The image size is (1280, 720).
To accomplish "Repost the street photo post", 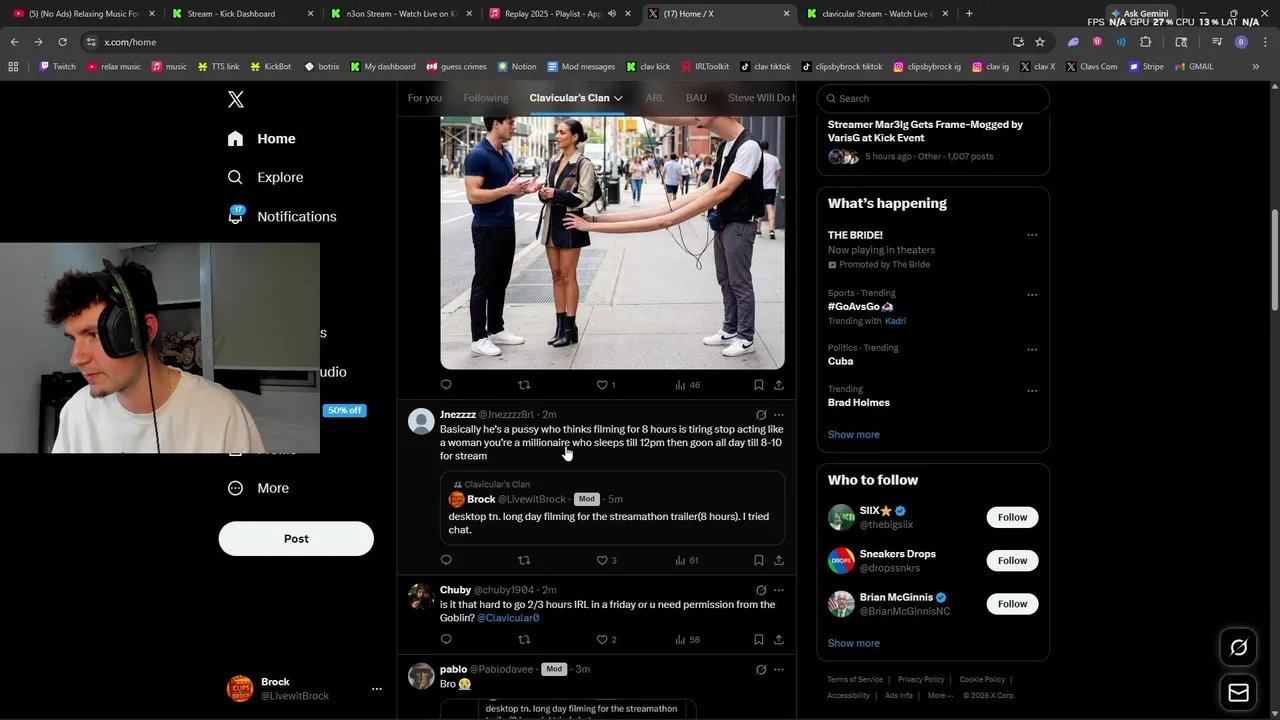I will click(524, 385).
